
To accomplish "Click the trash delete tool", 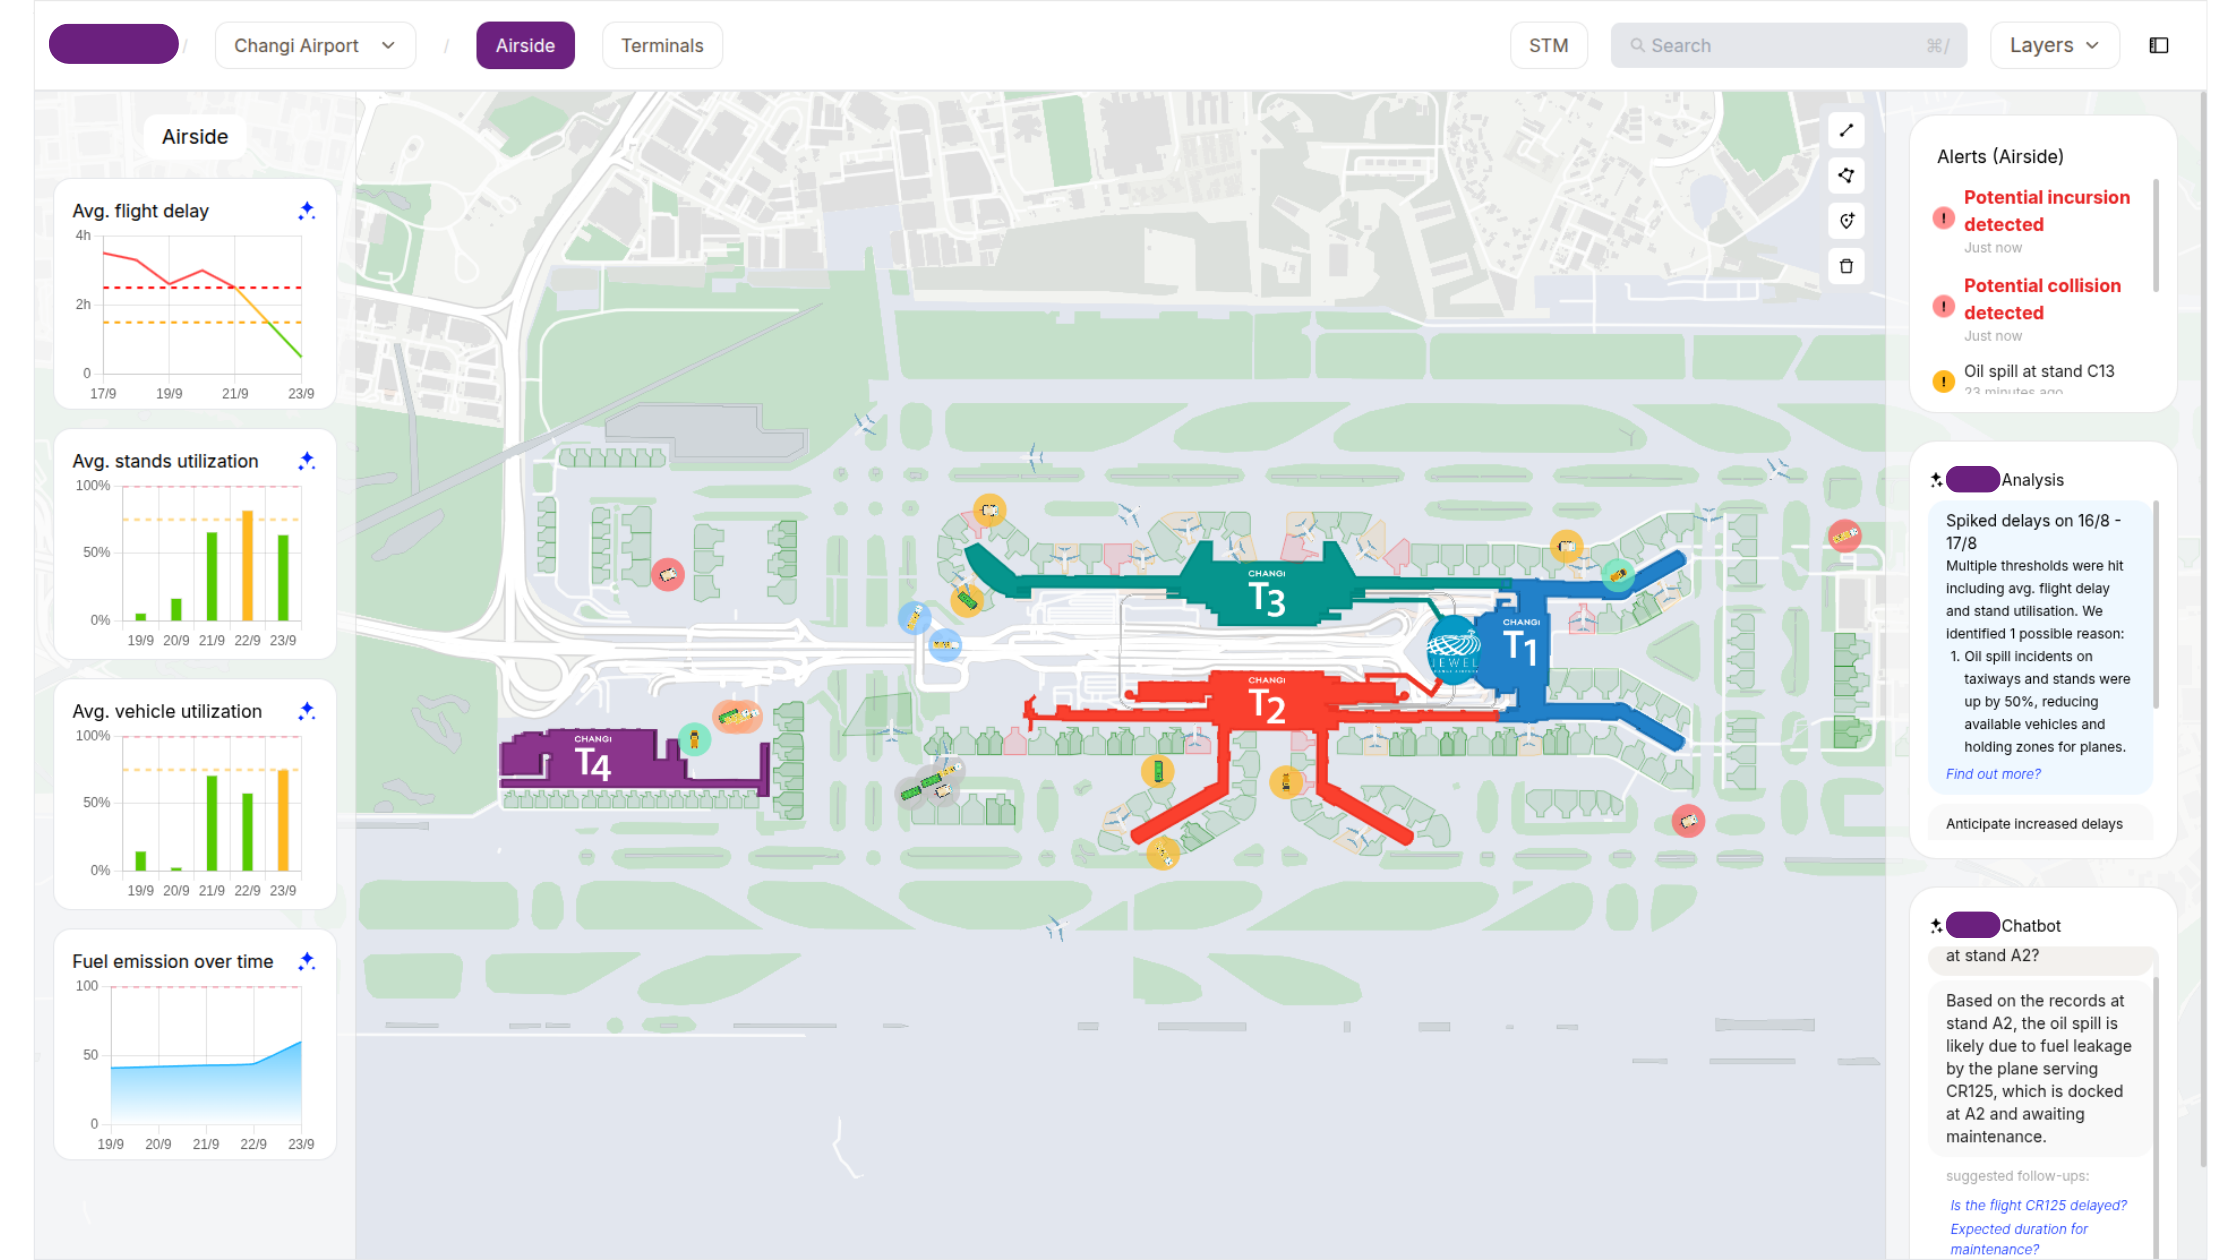I will click(x=1846, y=266).
